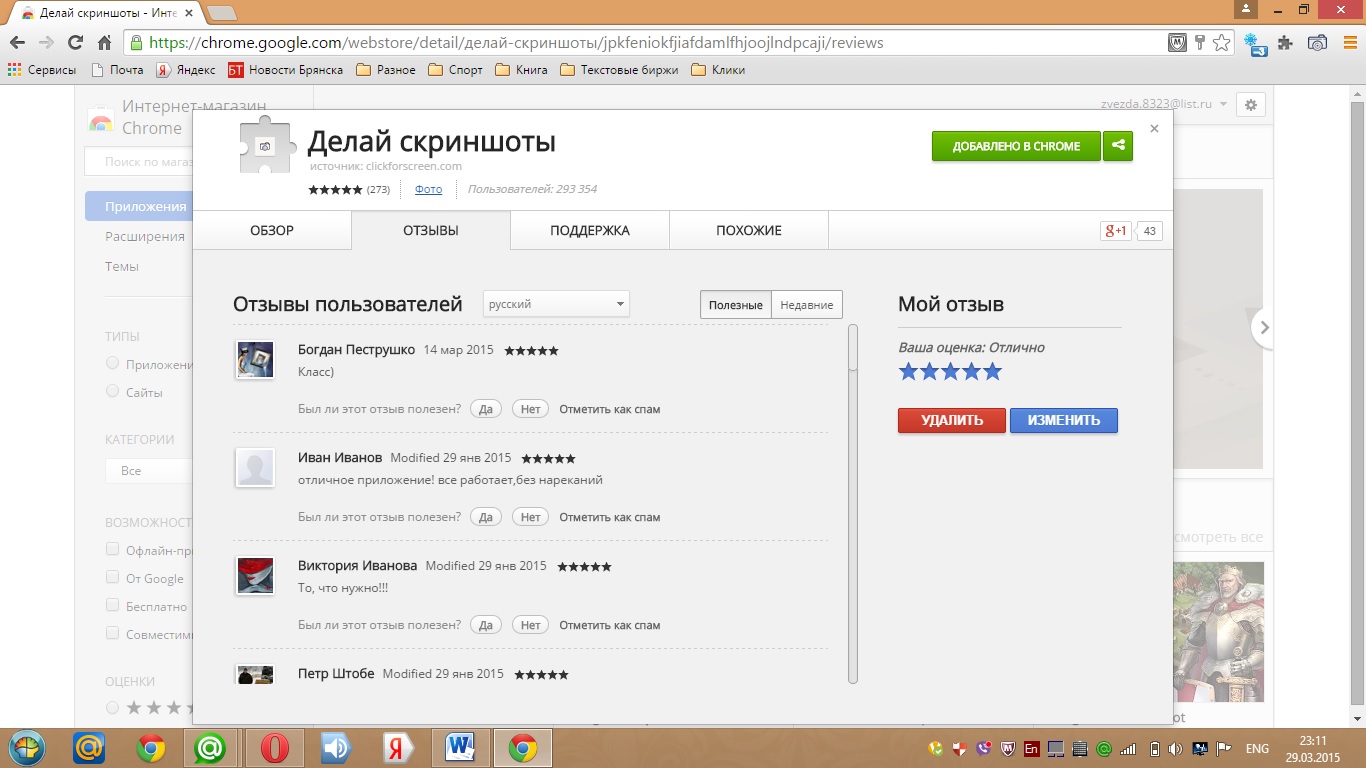Viewport: 1366px width, 768px height.
Task: Open Расширения in the store sidebar
Action: click(x=145, y=236)
